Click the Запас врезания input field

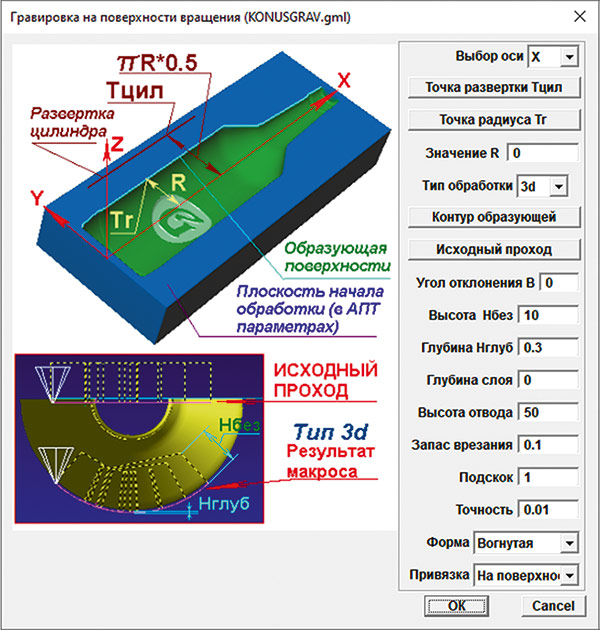click(550, 445)
